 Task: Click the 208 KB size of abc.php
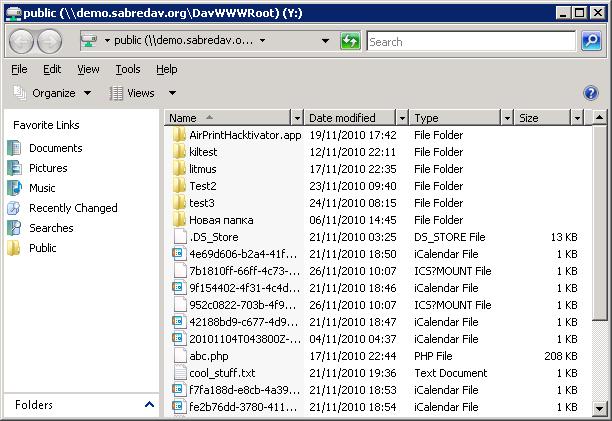click(x=560, y=356)
